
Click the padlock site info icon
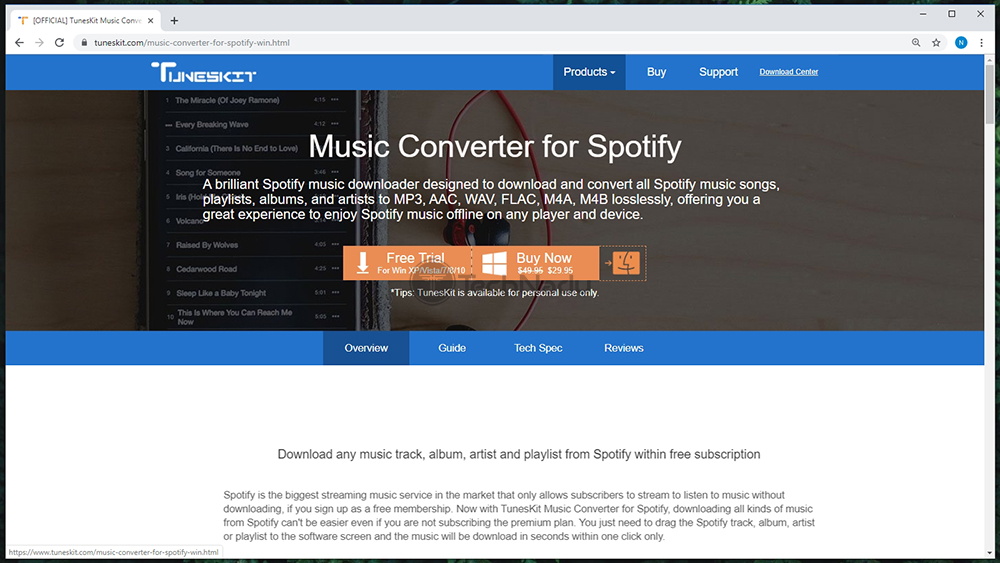[84, 43]
